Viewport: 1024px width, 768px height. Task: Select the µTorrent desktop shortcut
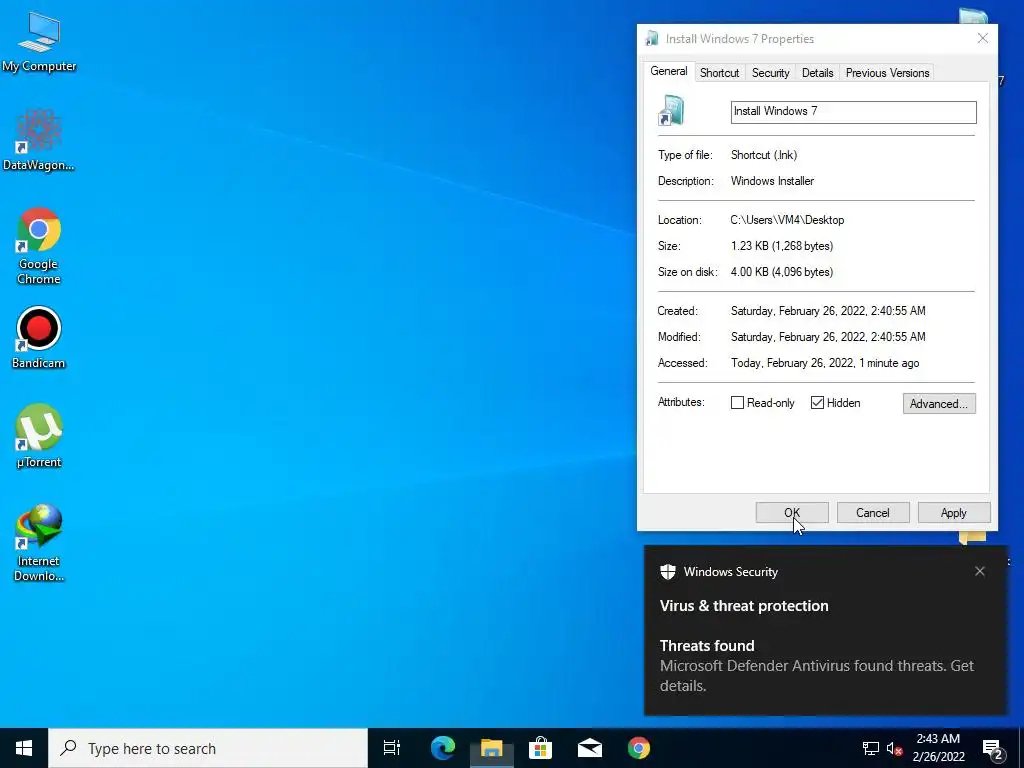(x=39, y=436)
